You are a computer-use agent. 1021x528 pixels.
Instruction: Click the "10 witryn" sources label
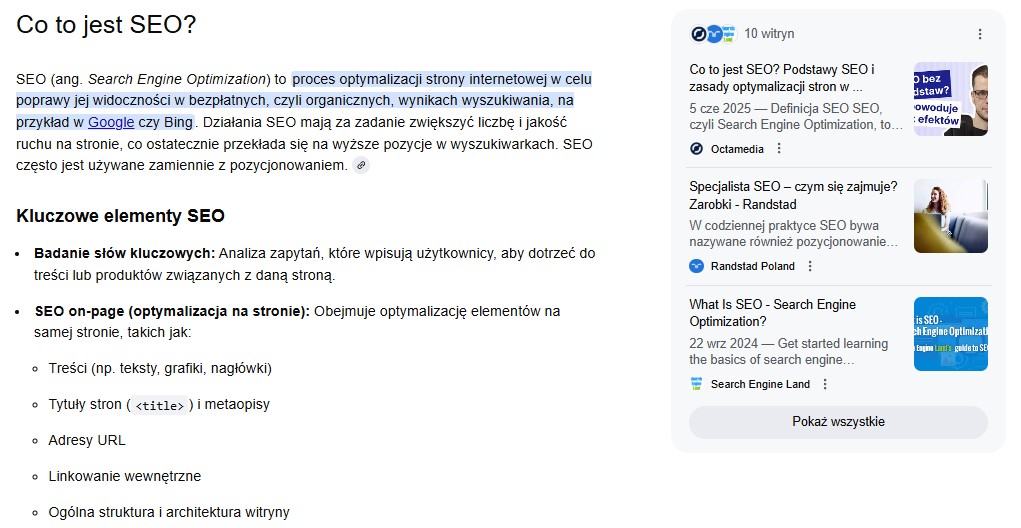click(769, 34)
